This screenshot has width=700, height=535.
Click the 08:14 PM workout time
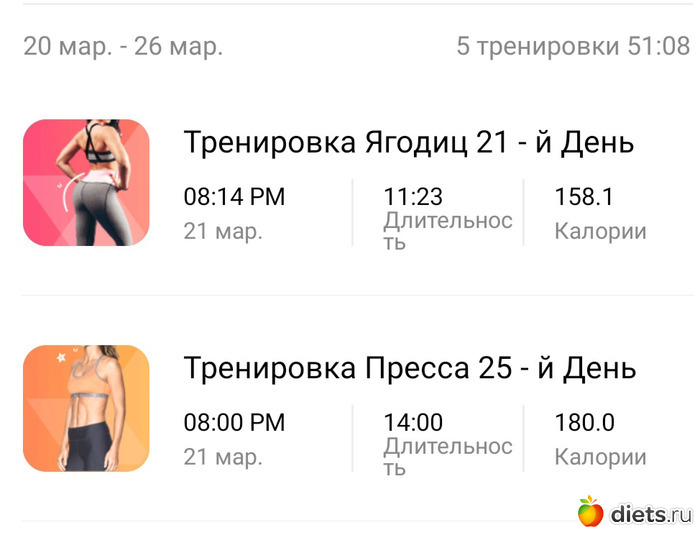234,197
